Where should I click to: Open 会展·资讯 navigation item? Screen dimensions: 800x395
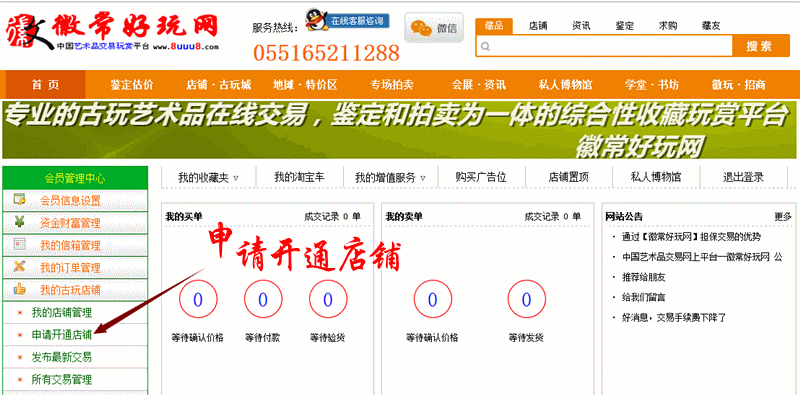point(479,85)
